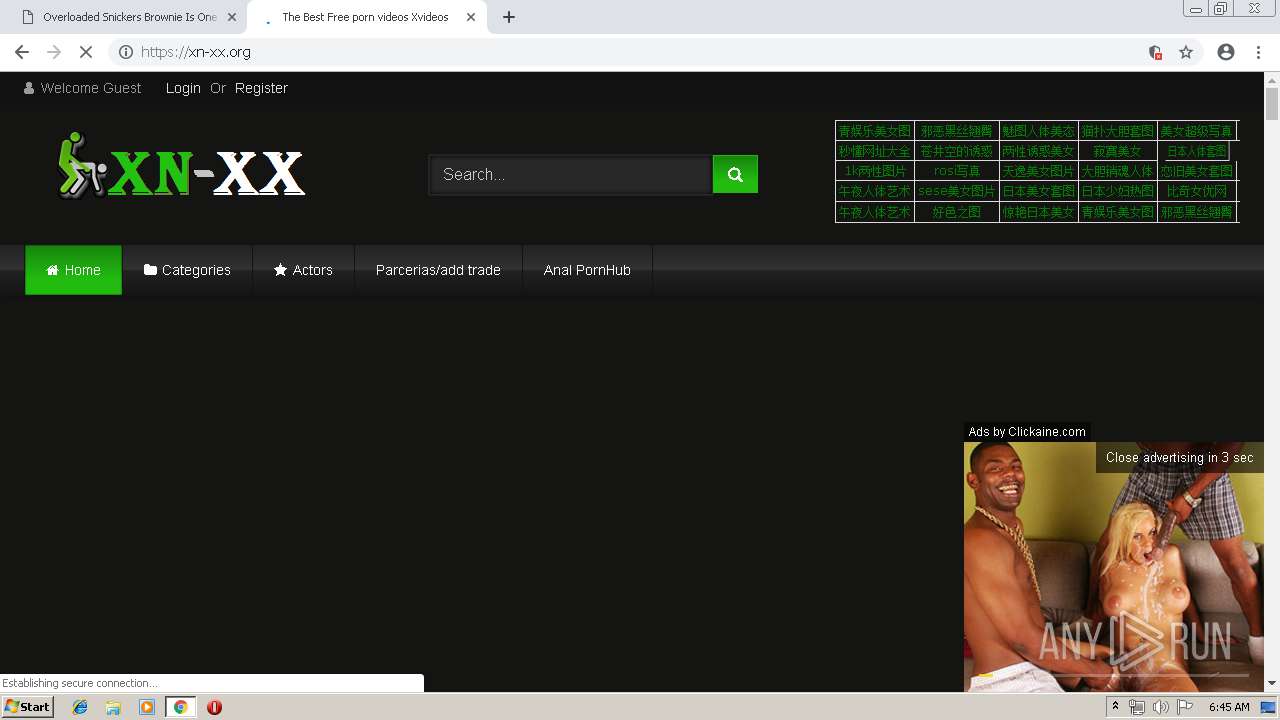Screen dimensions: 1280x720
Task: Click the XN-XX site logo
Action: click(181, 166)
